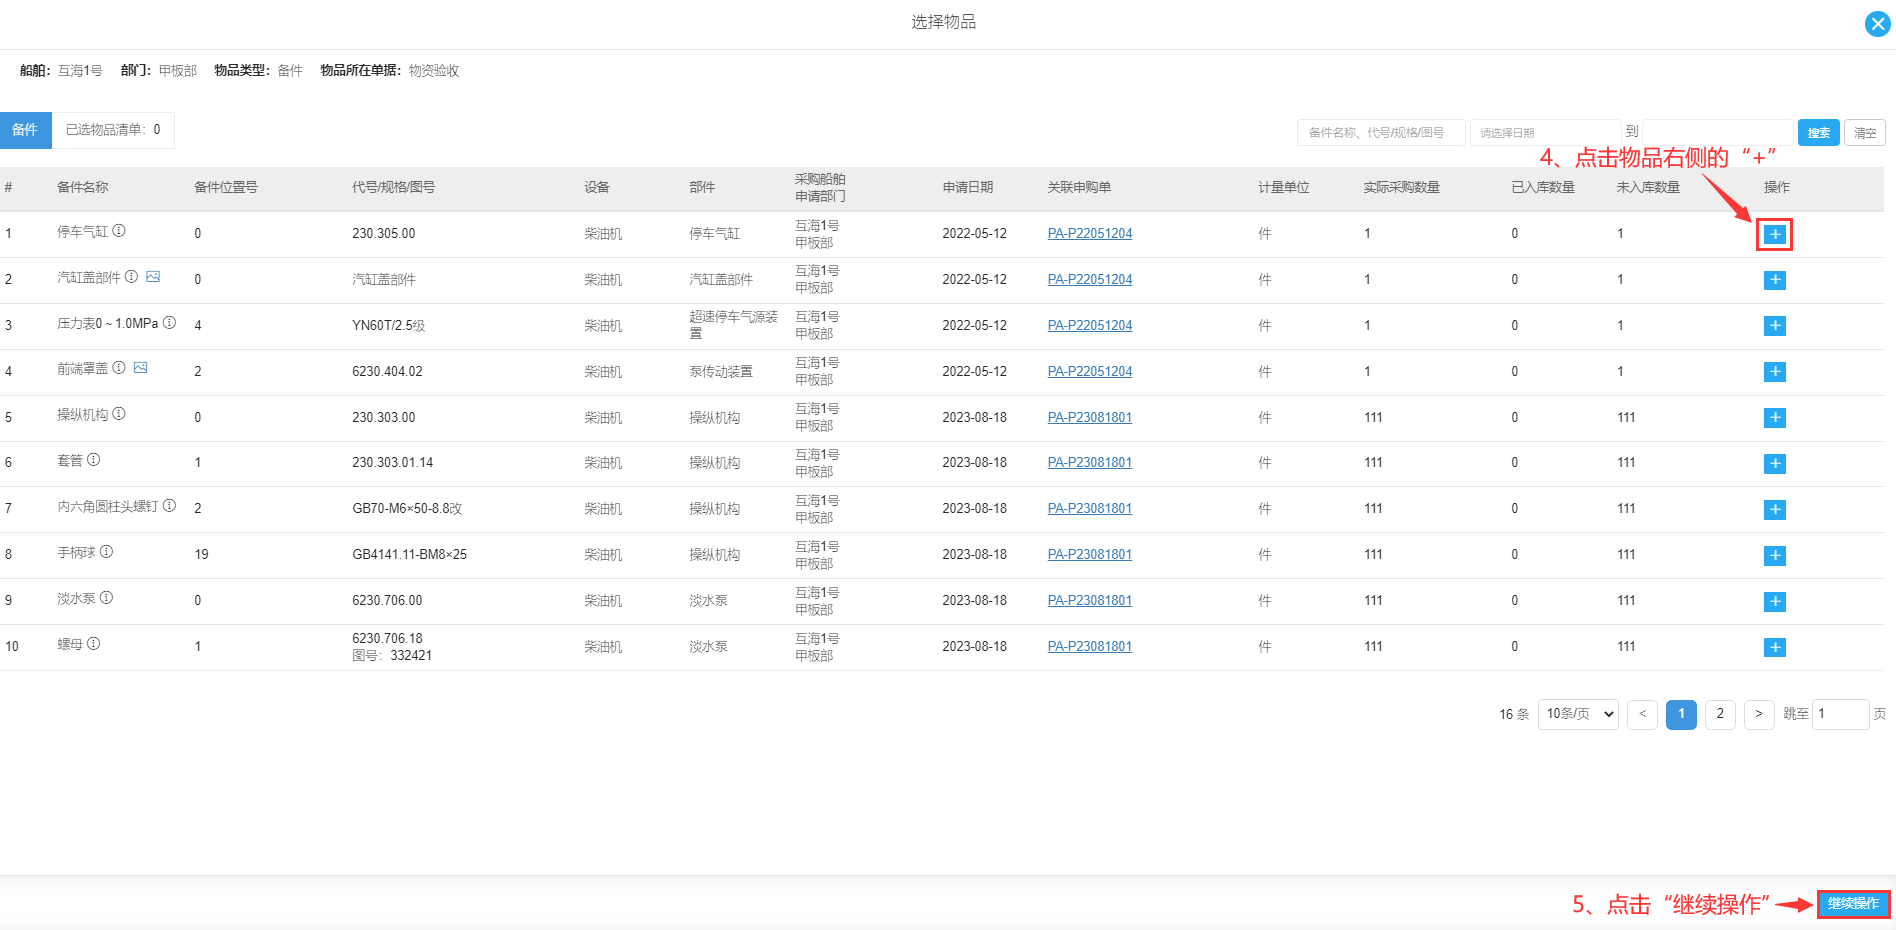Open PA-P23081801 link in row 5
The height and width of the screenshot is (930, 1896).
(1090, 418)
